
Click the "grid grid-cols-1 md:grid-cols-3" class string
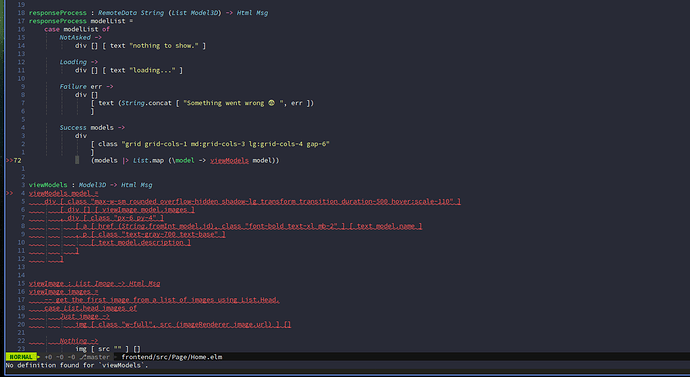click(x=225, y=144)
